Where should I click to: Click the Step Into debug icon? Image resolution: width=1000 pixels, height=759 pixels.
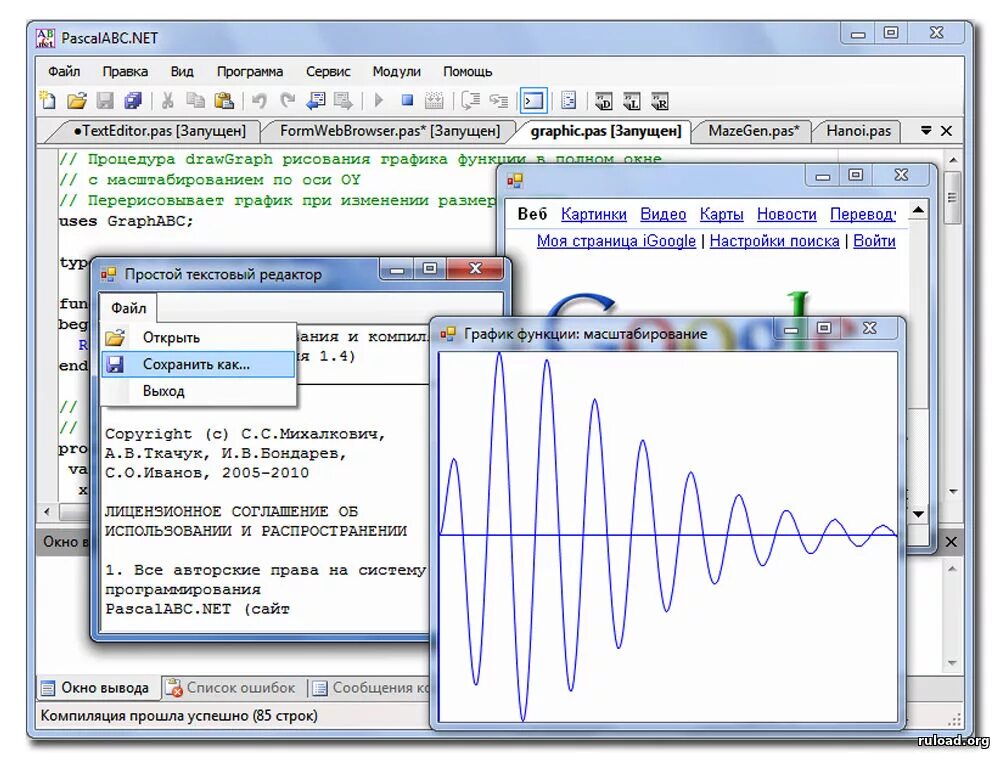pyautogui.click(x=498, y=101)
